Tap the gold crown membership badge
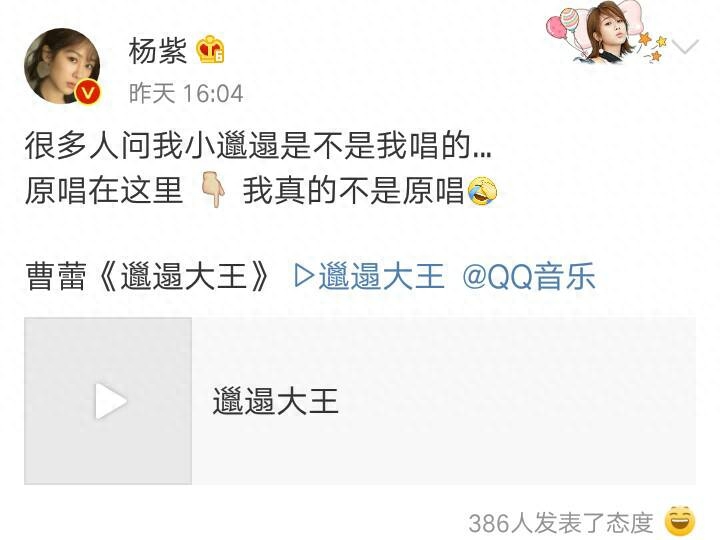This screenshot has width=720, height=540. coord(210,50)
